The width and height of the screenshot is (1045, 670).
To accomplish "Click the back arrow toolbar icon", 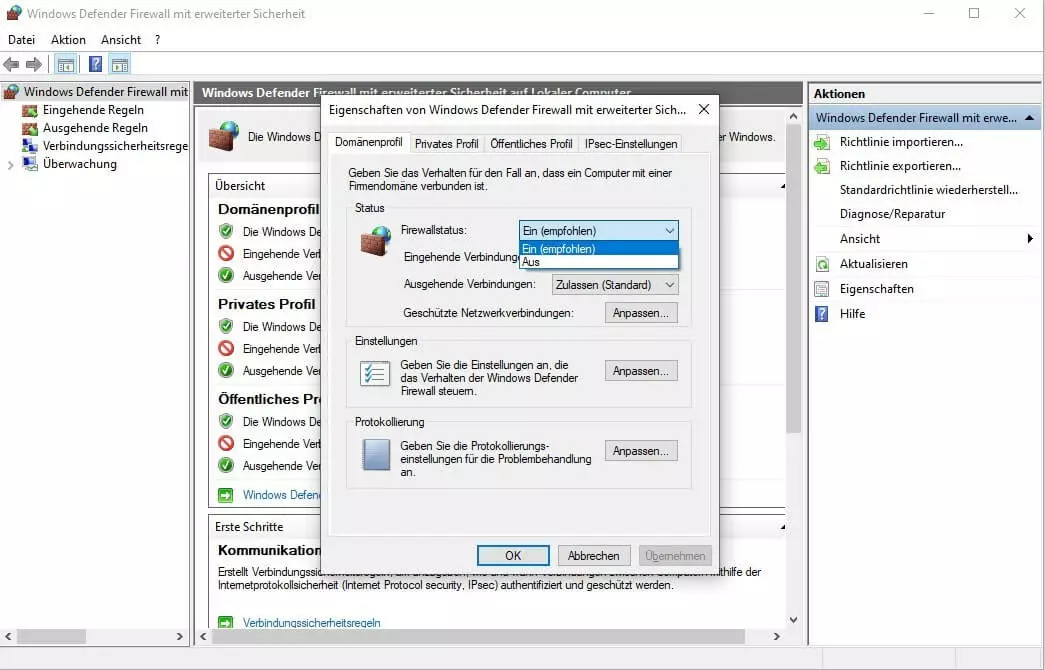I will tap(11, 65).
